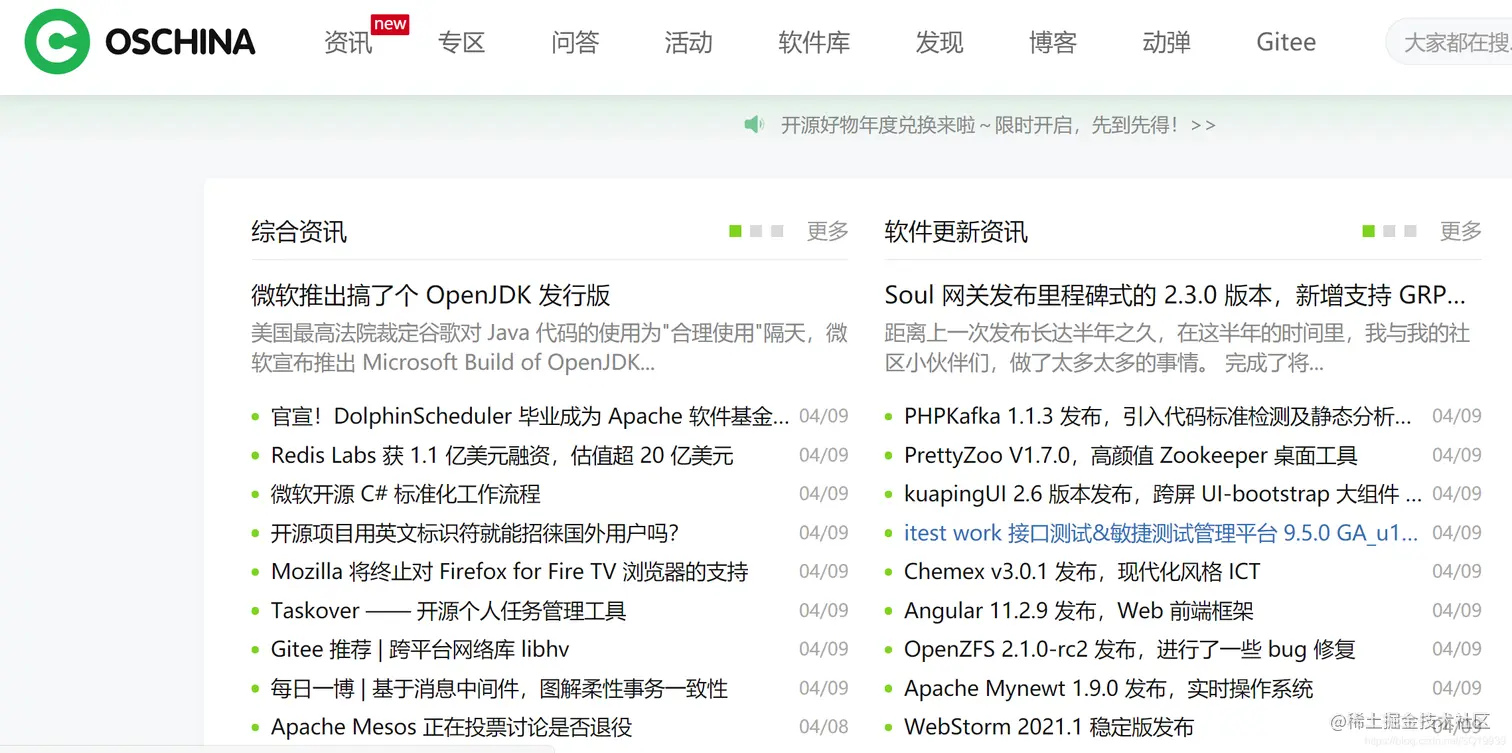Select the first green pager dot in 软件更新资讯

tap(1369, 231)
